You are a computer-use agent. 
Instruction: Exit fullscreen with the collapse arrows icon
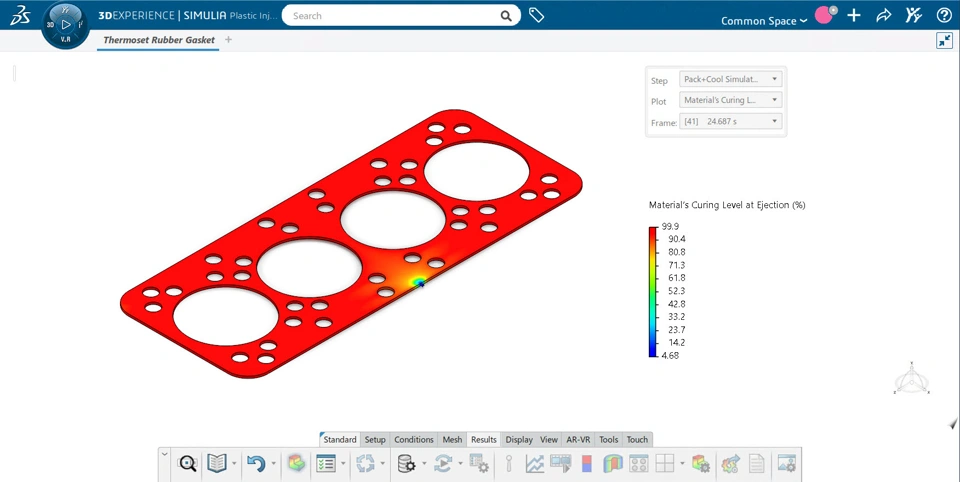(x=945, y=40)
